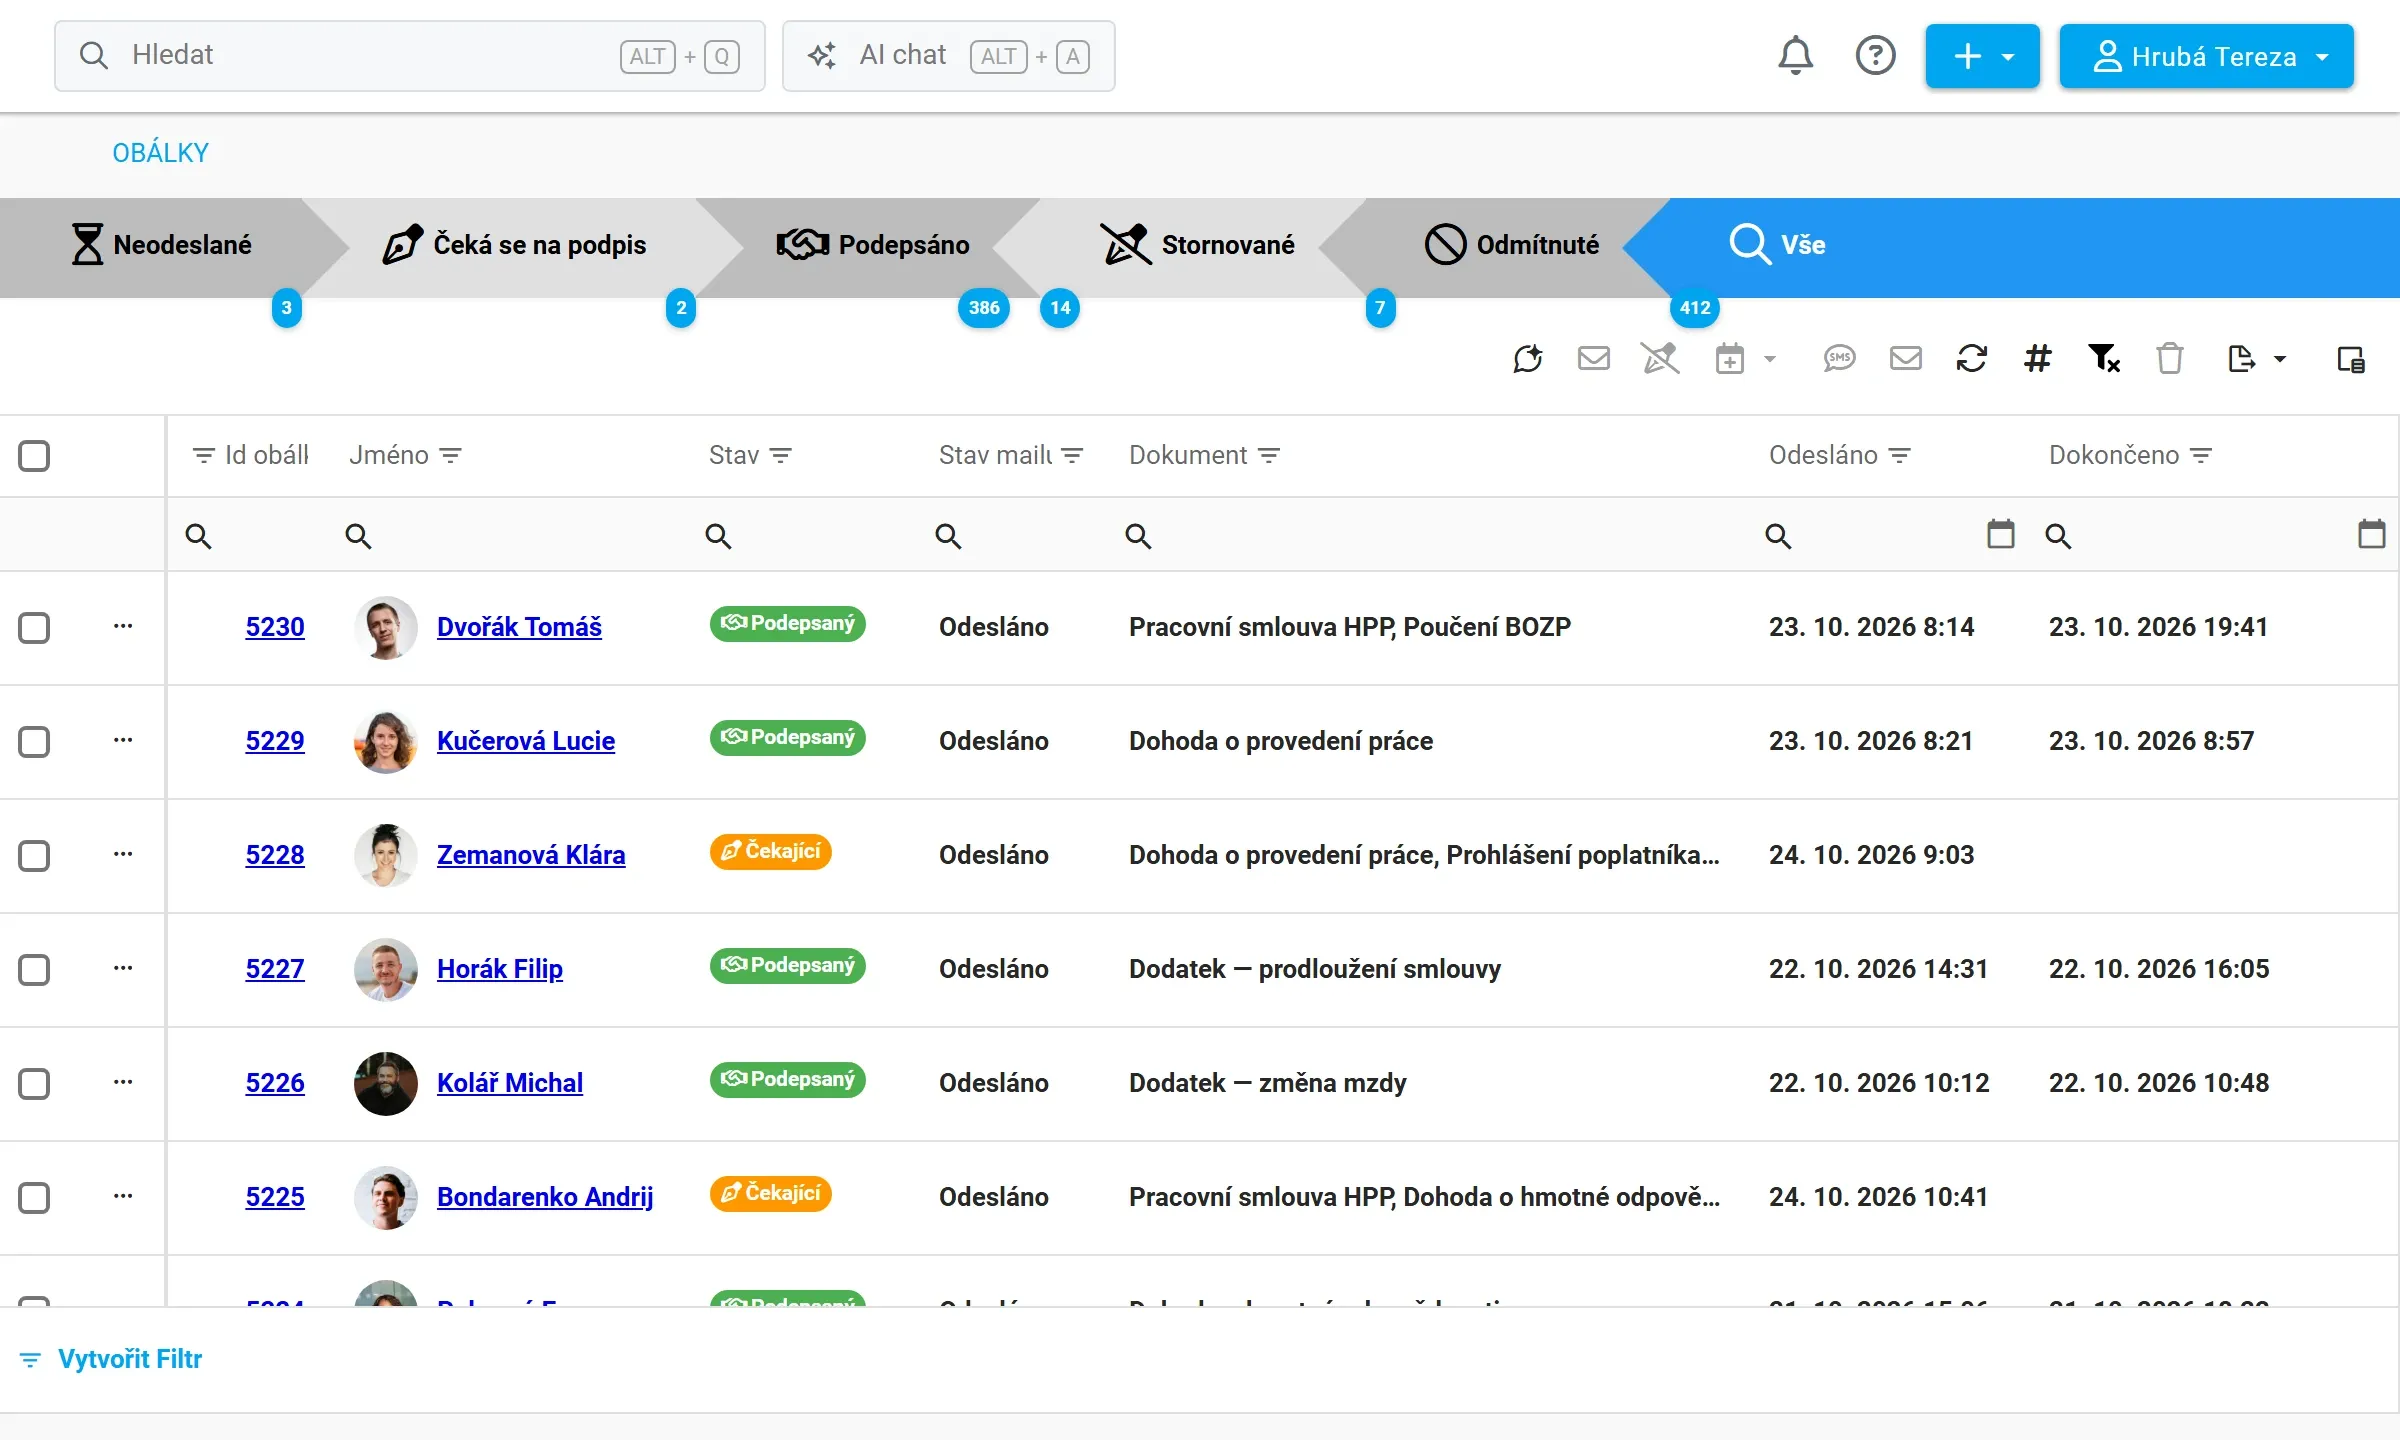Refresh the envelope list
Viewport: 2400px width, 1440px height.
(x=1971, y=358)
